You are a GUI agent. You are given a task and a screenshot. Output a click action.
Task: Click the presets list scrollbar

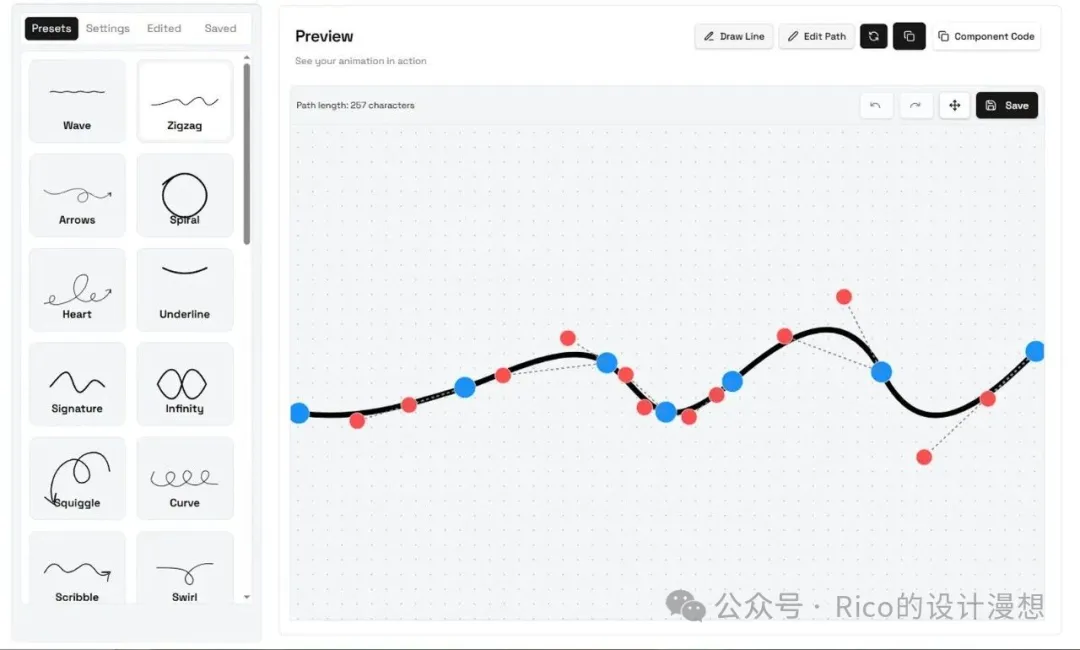247,150
